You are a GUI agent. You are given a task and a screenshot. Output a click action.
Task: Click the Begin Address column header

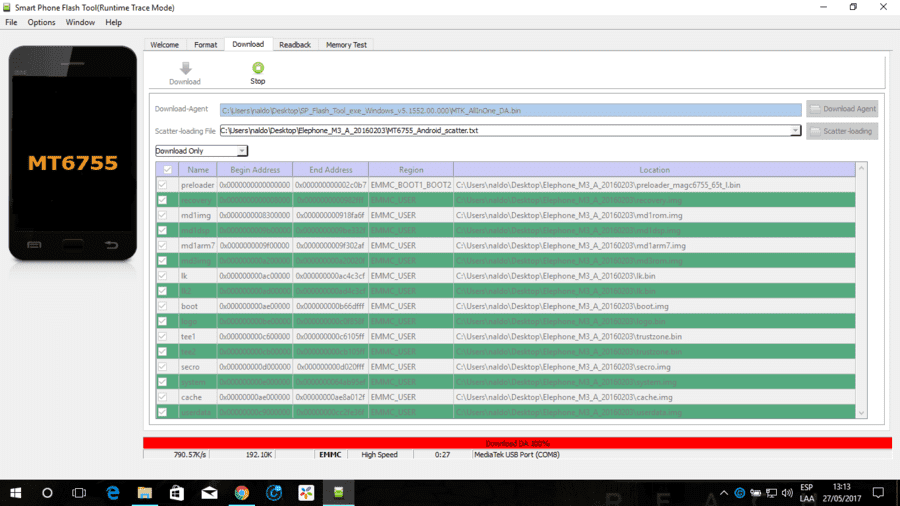click(x=255, y=170)
